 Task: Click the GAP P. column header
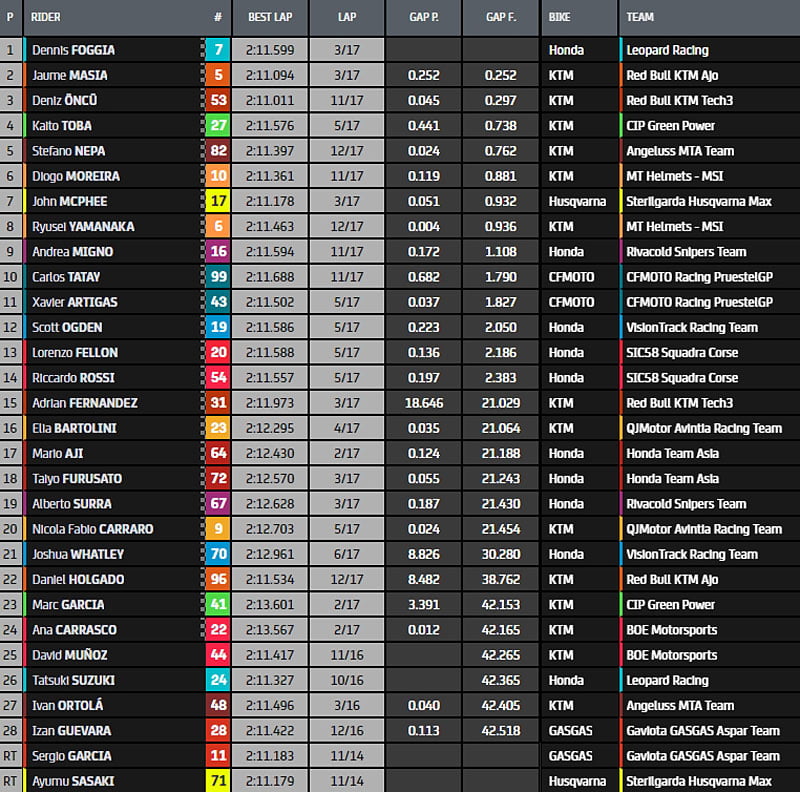point(423,17)
